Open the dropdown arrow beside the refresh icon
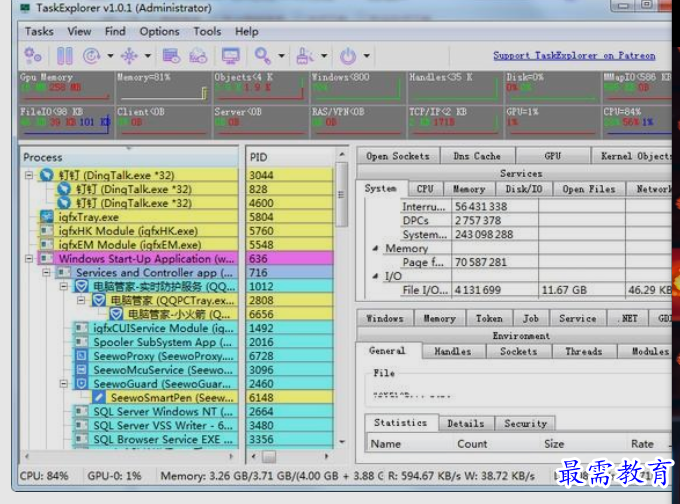The image size is (680, 504). pos(110,56)
